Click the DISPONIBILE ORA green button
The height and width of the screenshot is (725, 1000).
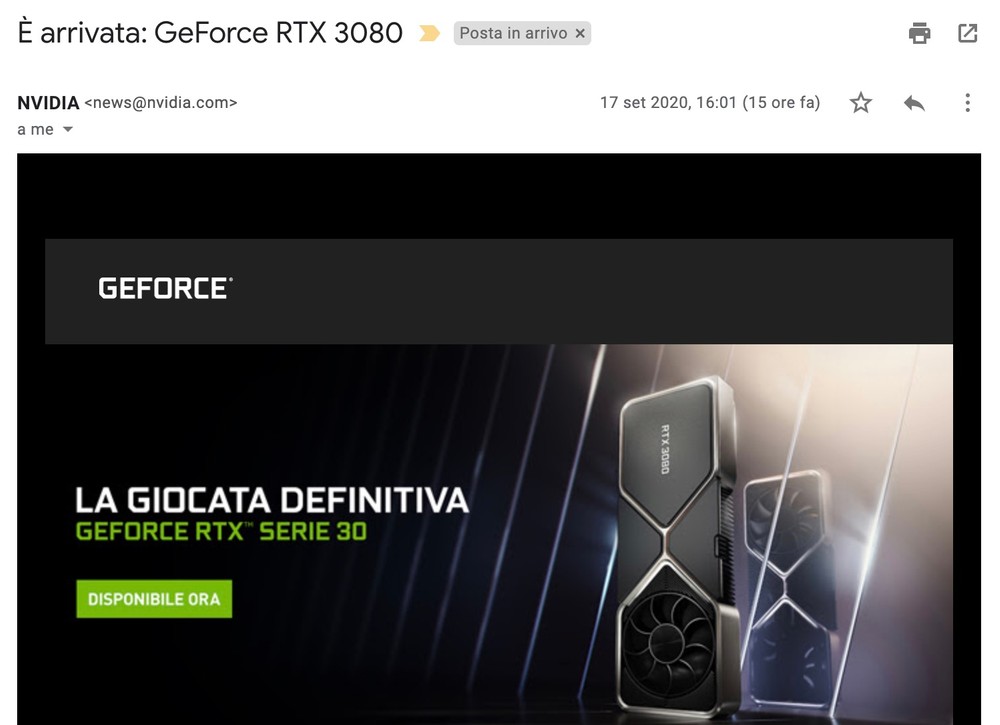tap(154, 599)
